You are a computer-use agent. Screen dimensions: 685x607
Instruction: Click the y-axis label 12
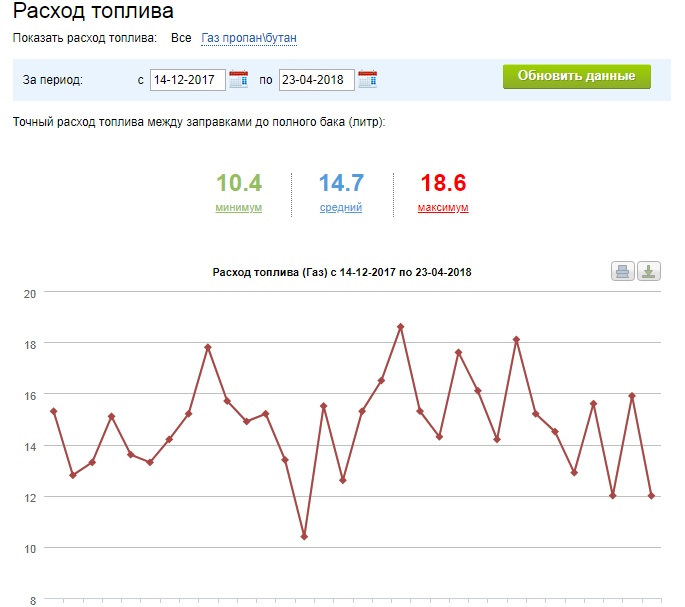(30, 498)
